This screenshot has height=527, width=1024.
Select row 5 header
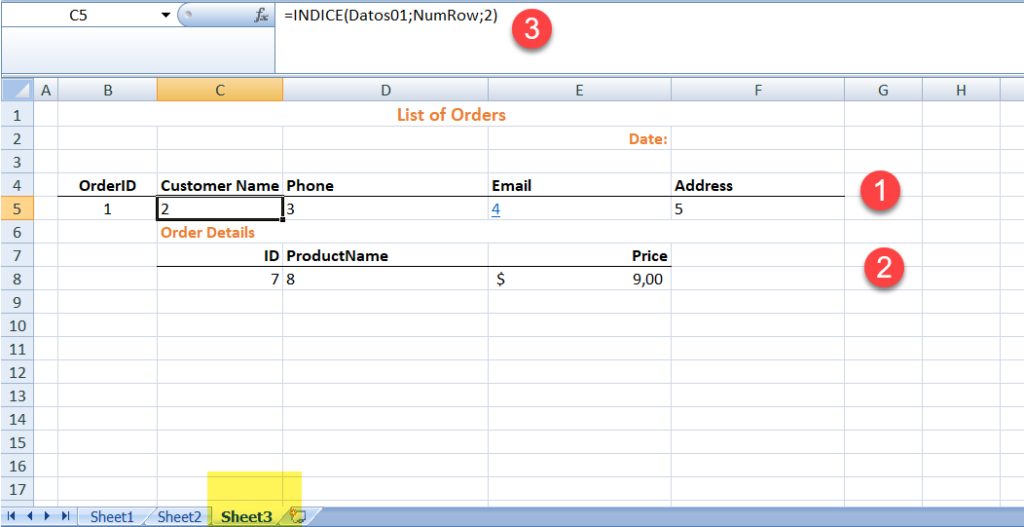pos(17,209)
